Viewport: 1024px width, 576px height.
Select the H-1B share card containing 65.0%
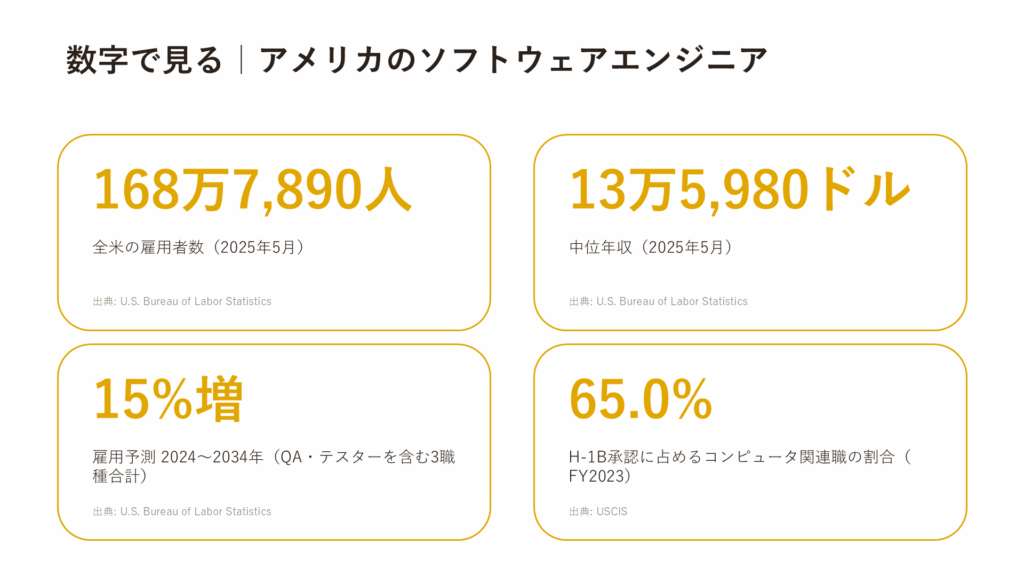click(x=750, y=442)
